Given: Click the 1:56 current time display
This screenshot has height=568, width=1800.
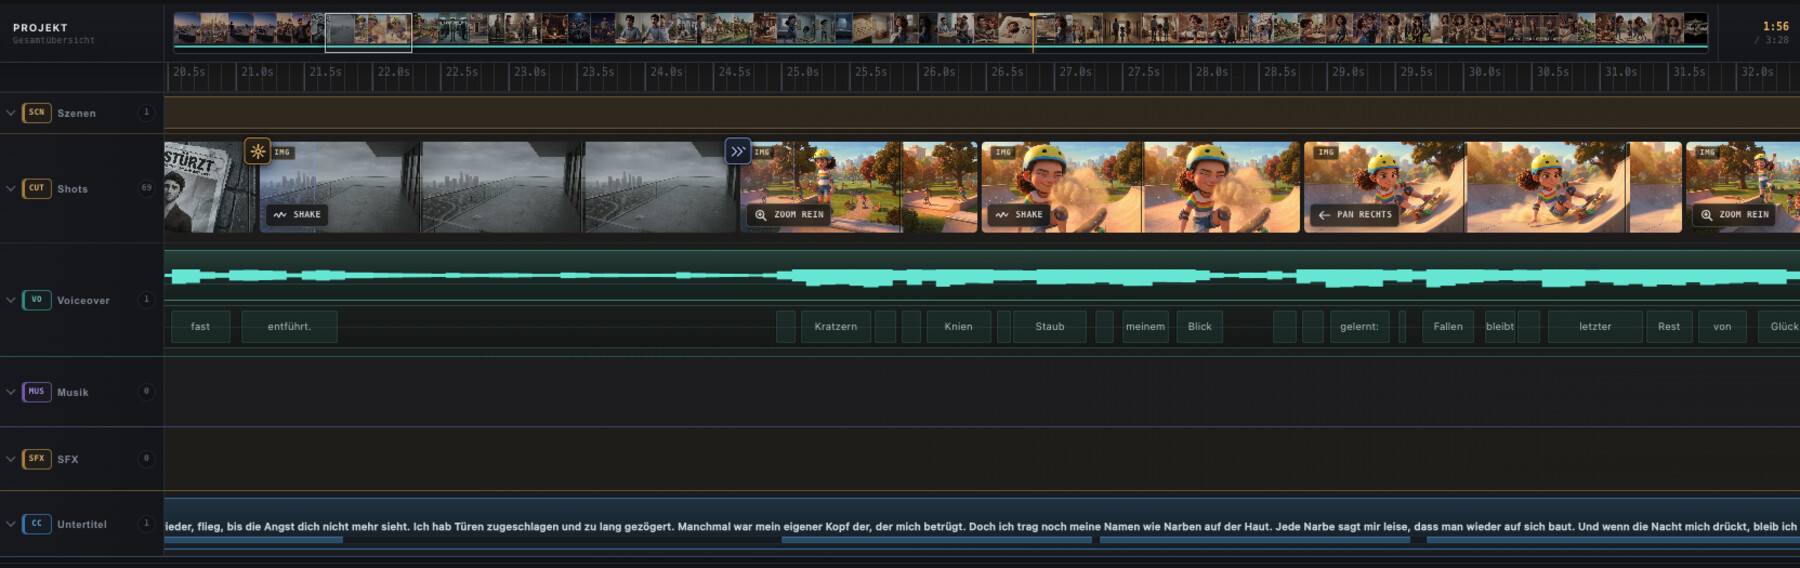Looking at the screenshot, I should click(x=1776, y=27).
